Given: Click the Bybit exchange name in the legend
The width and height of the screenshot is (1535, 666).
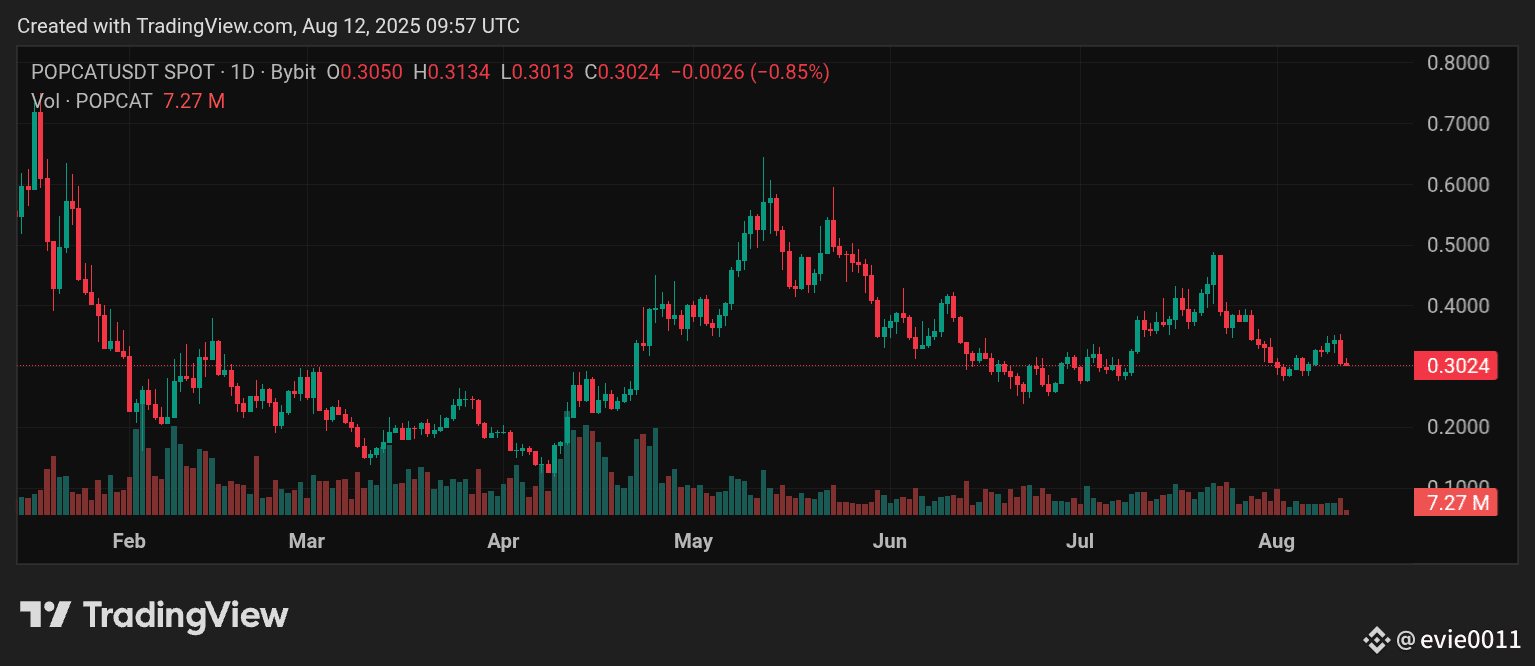Looking at the screenshot, I should pos(291,72).
